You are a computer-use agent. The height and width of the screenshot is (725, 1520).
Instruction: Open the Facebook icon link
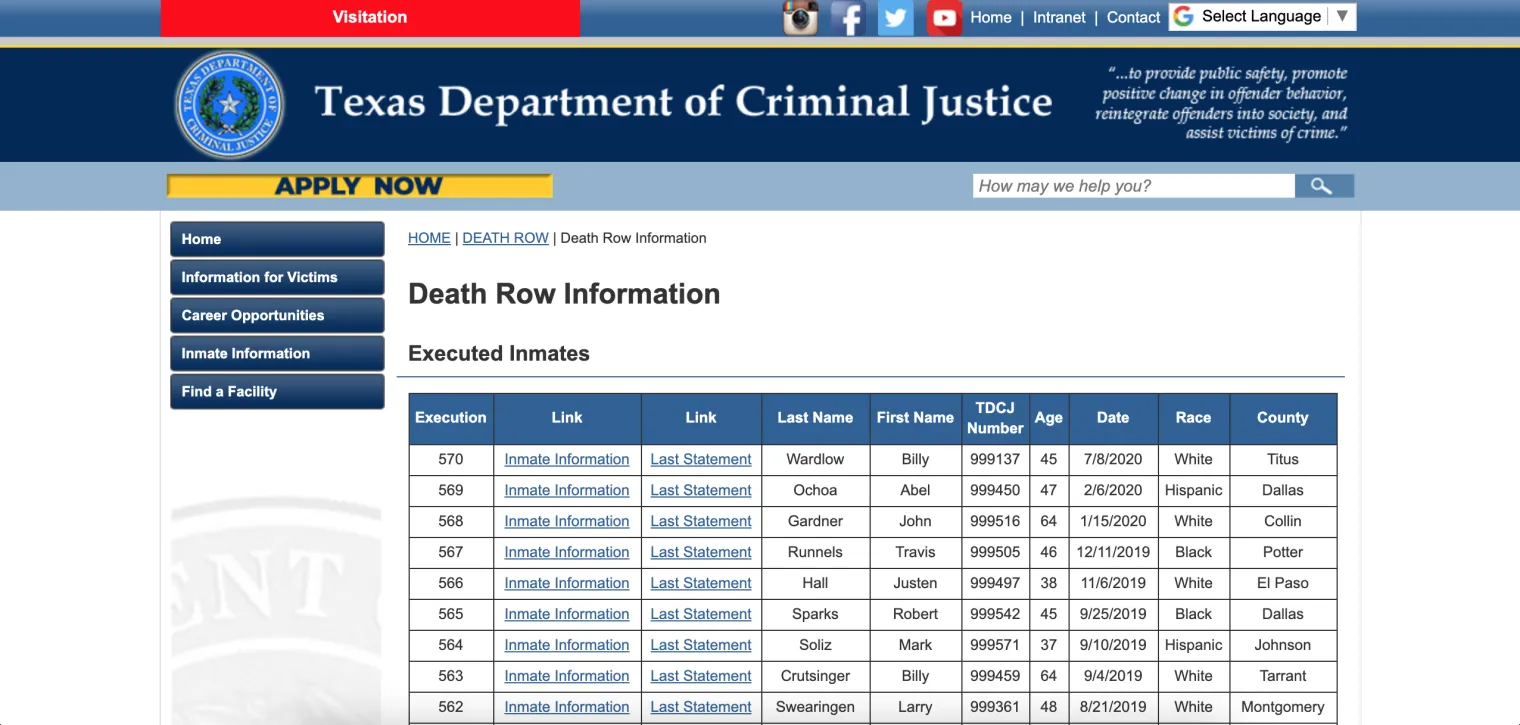pos(848,18)
